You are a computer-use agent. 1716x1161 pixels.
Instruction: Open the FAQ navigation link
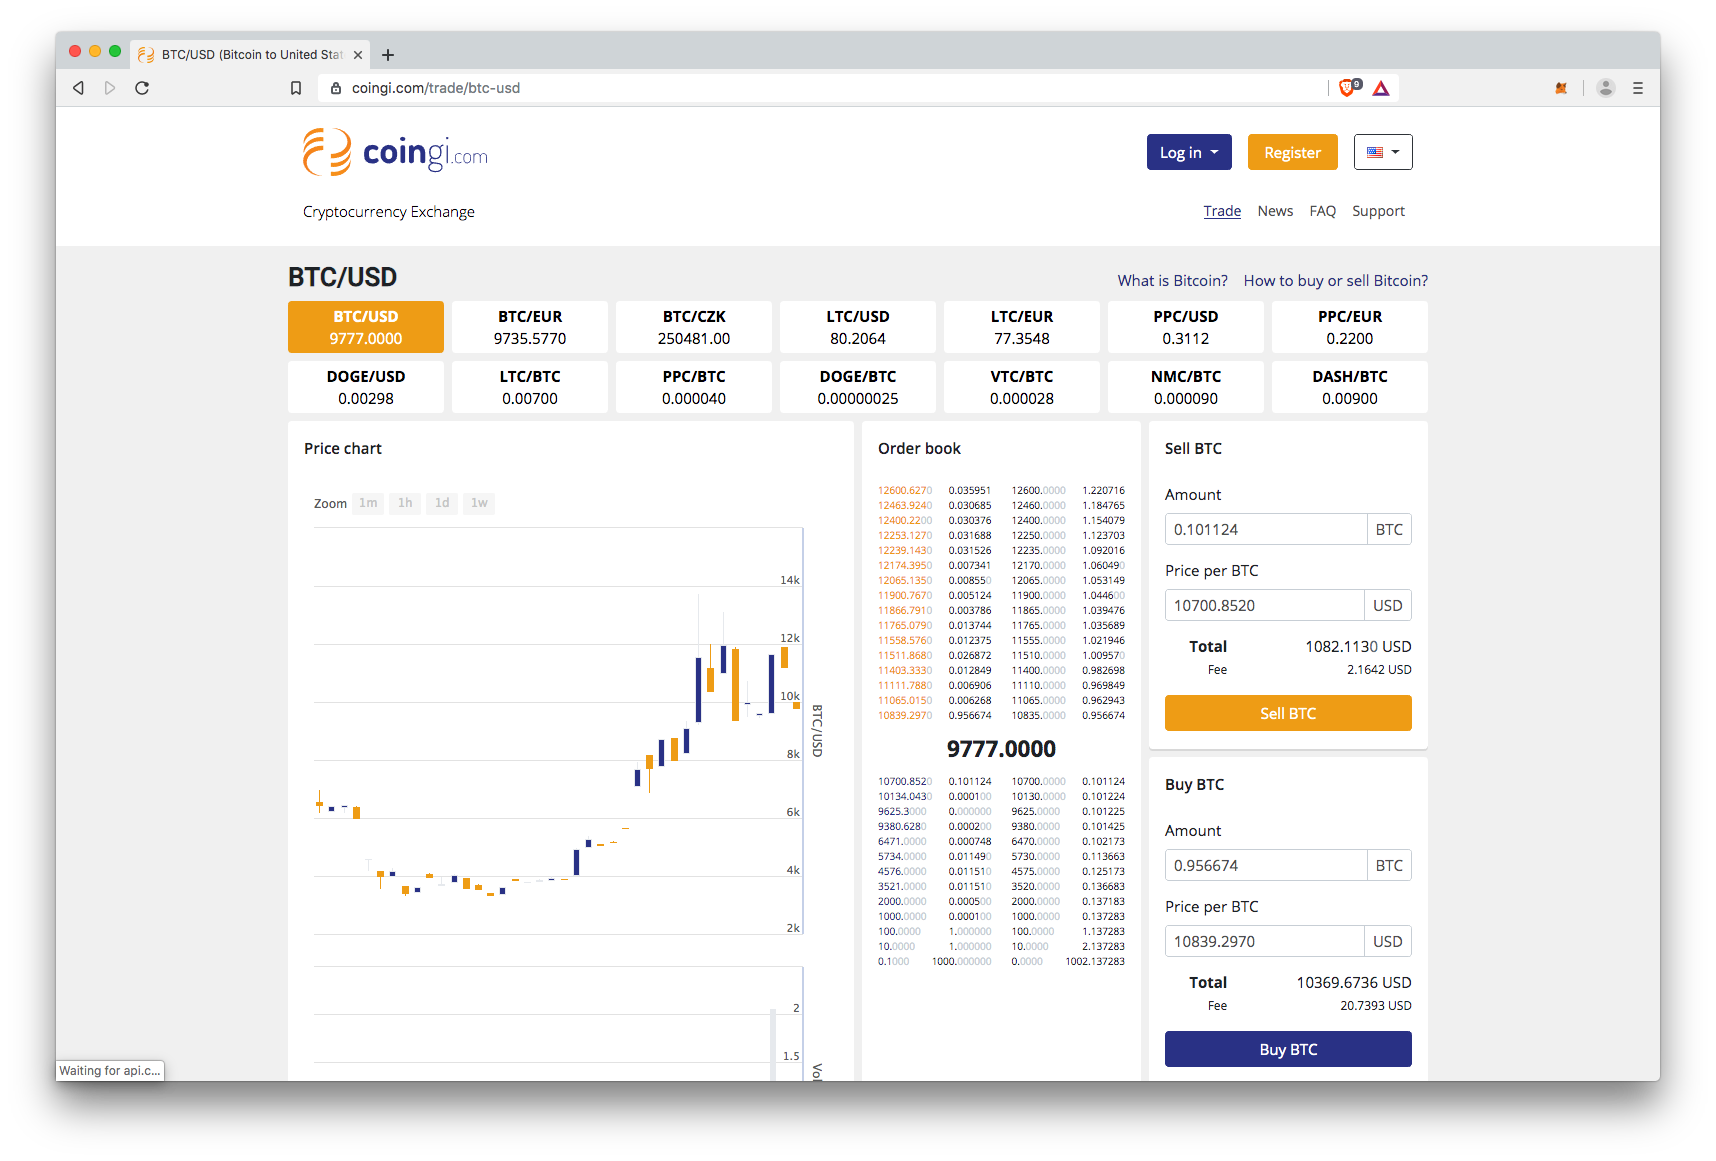[1323, 211]
